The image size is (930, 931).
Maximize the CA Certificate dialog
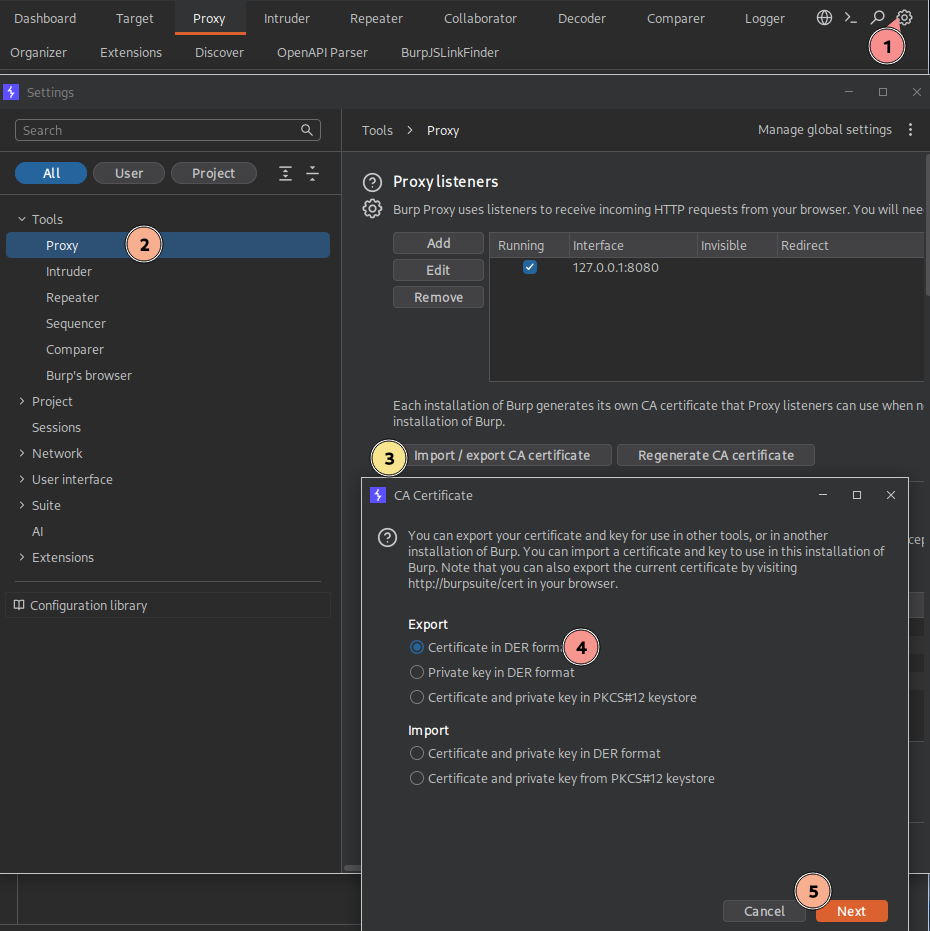pos(856,495)
